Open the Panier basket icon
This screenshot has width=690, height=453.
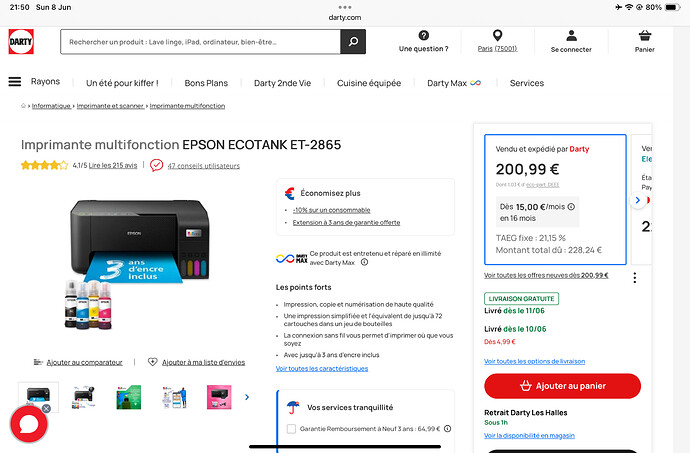pyautogui.click(x=645, y=35)
